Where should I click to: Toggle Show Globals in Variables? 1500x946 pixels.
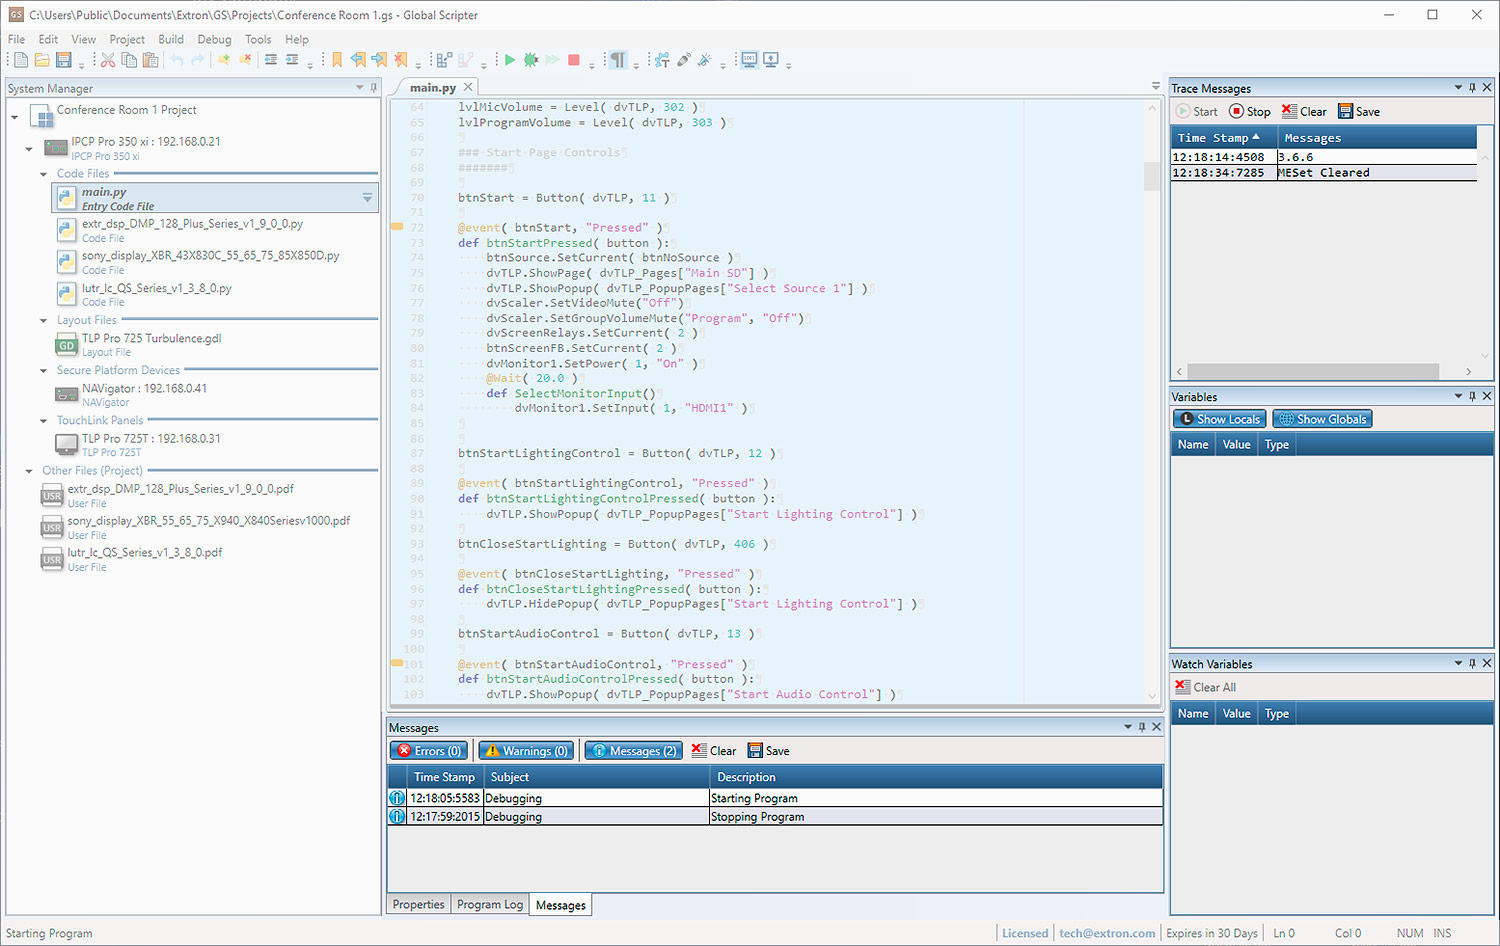click(x=1322, y=419)
